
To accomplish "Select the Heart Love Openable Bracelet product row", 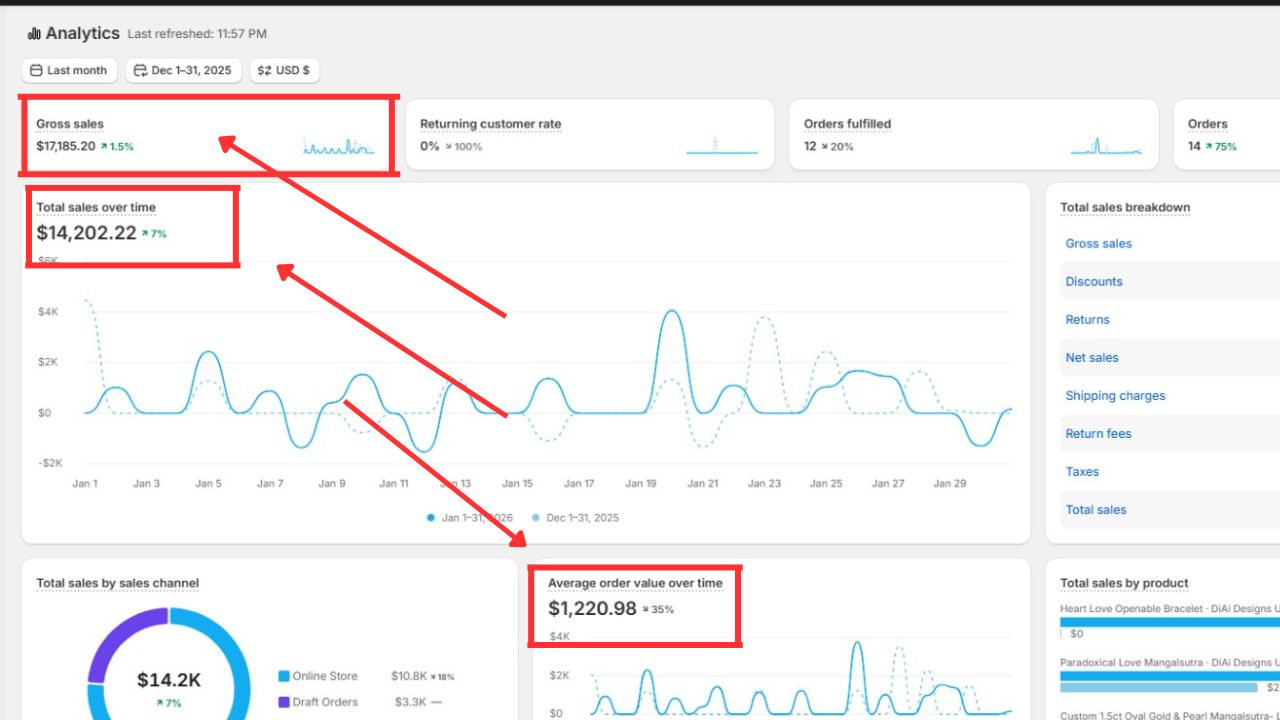I will (1170, 620).
